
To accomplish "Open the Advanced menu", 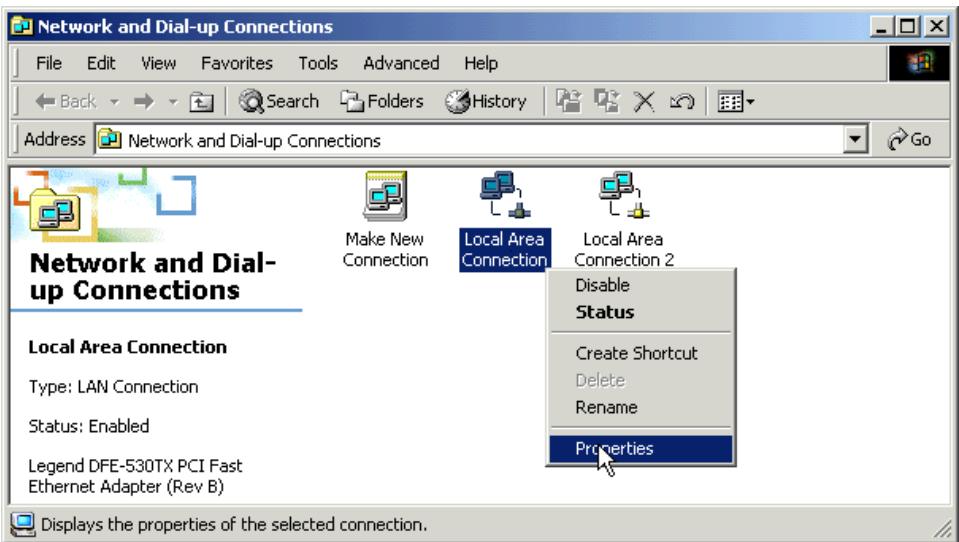I will coord(401,63).
